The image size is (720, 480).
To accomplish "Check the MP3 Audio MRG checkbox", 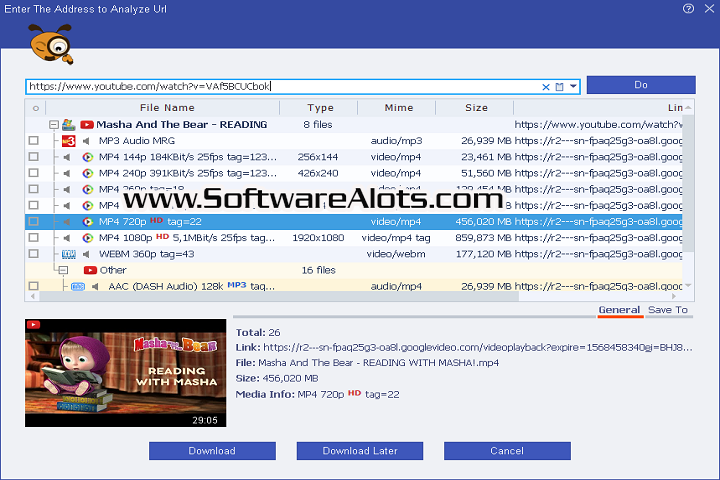I will [x=34, y=141].
